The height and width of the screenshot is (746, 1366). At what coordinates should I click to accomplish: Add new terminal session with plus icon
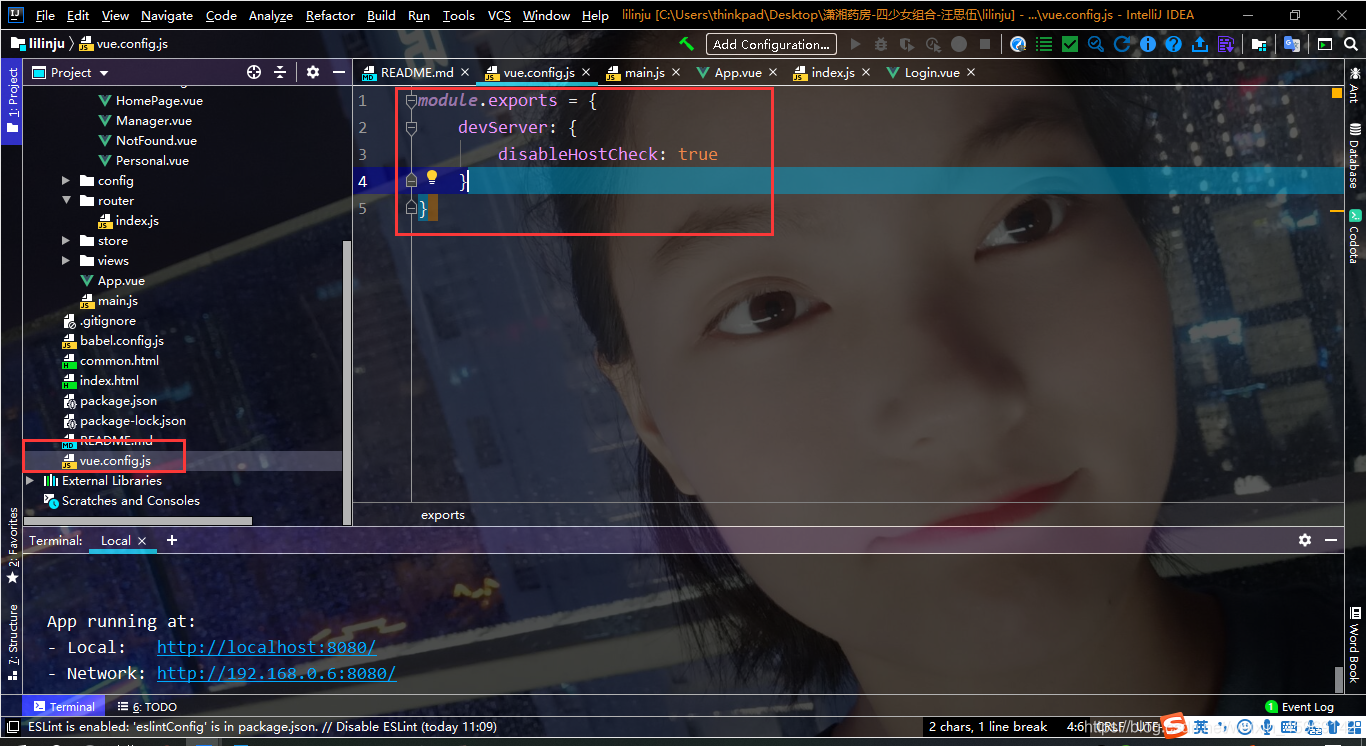[x=172, y=540]
